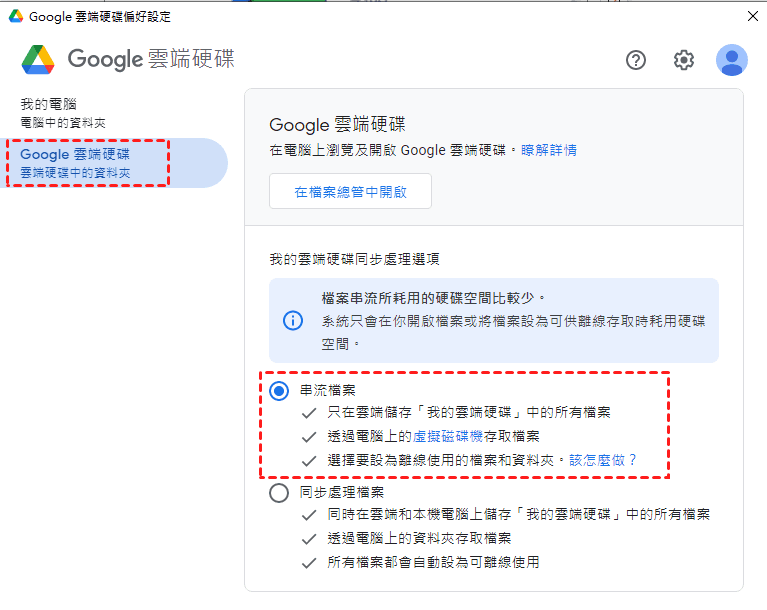Screen dimensions: 767x610
Task: Click the user account avatar
Action: click(731, 60)
